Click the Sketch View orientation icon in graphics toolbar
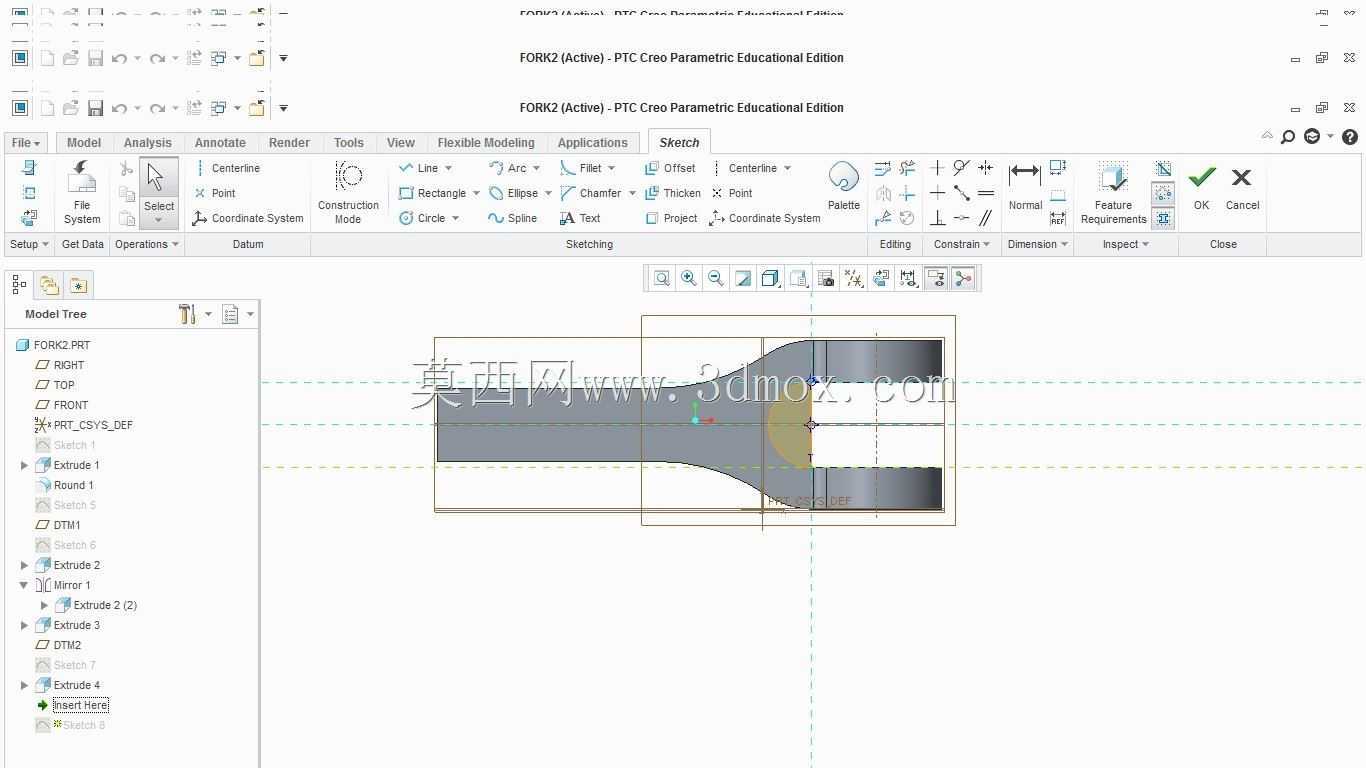Screen dimensions: 1366x768 pyautogui.click(x=881, y=279)
